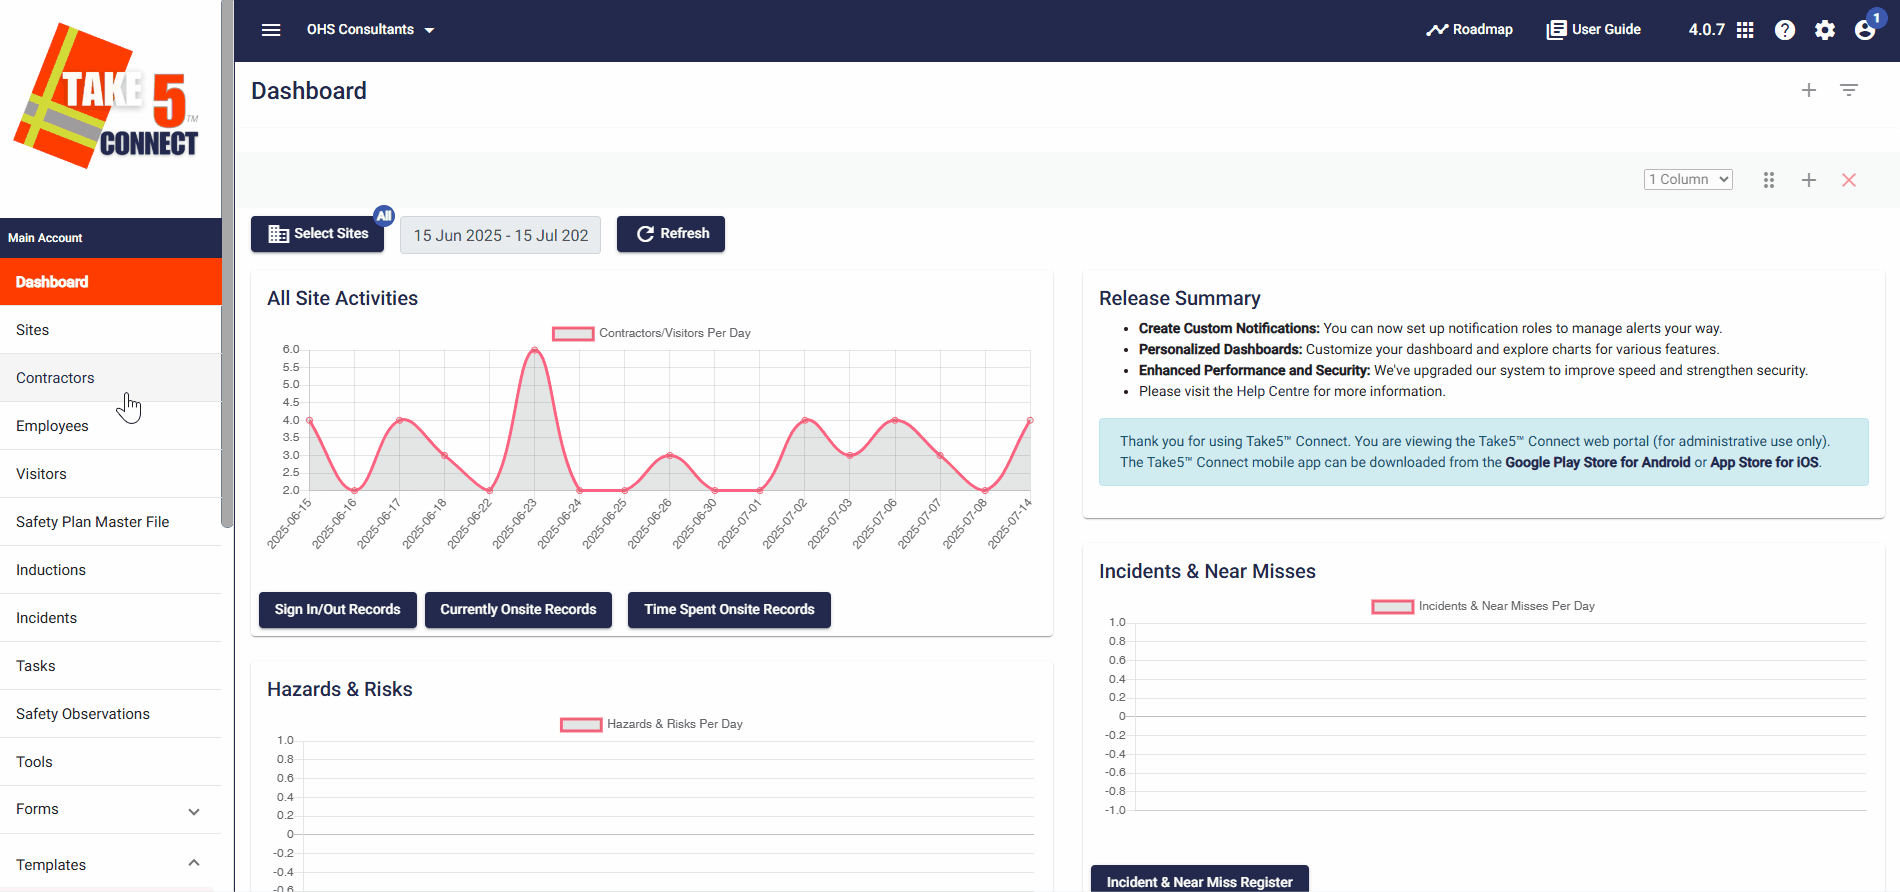
Task: Open the settings gear icon
Action: pyautogui.click(x=1825, y=30)
